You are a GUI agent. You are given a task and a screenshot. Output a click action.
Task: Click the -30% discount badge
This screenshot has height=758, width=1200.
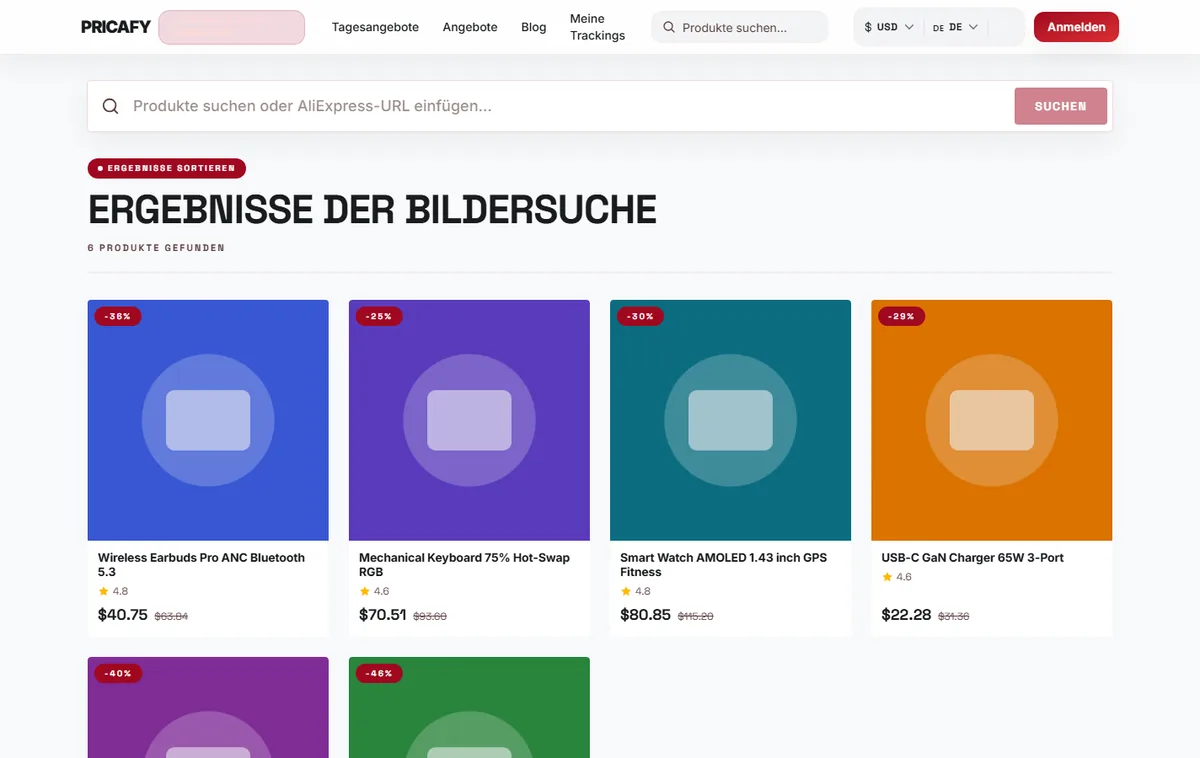pos(641,316)
